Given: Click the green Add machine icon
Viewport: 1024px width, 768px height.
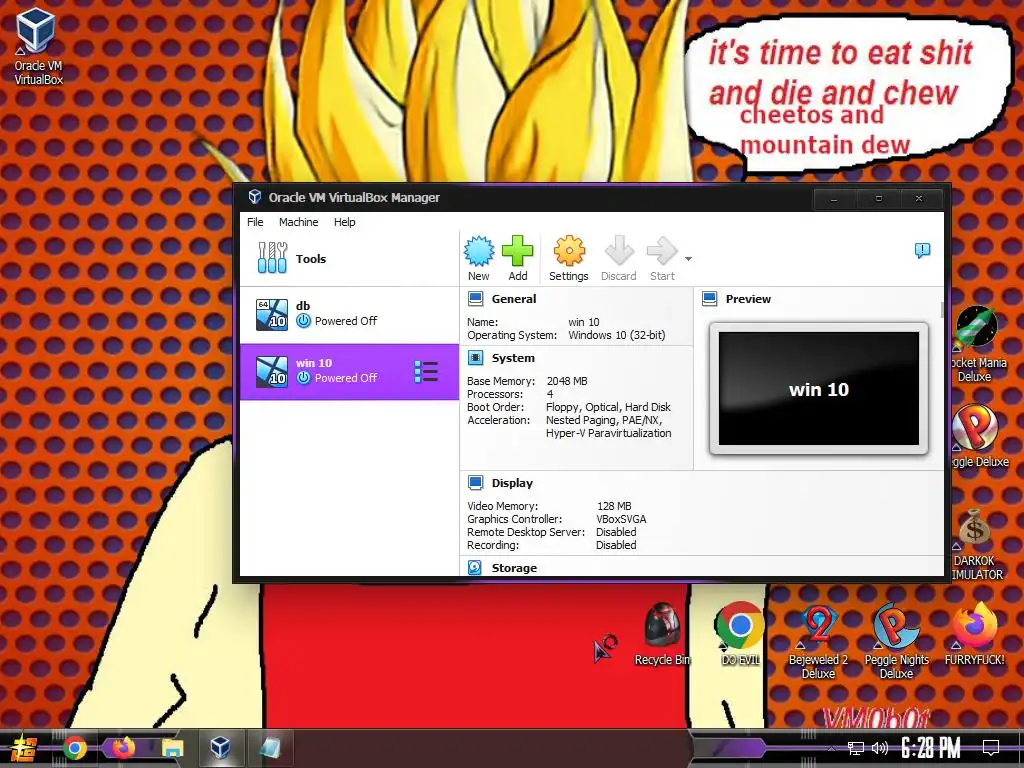Looking at the screenshot, I should [517, 251].
